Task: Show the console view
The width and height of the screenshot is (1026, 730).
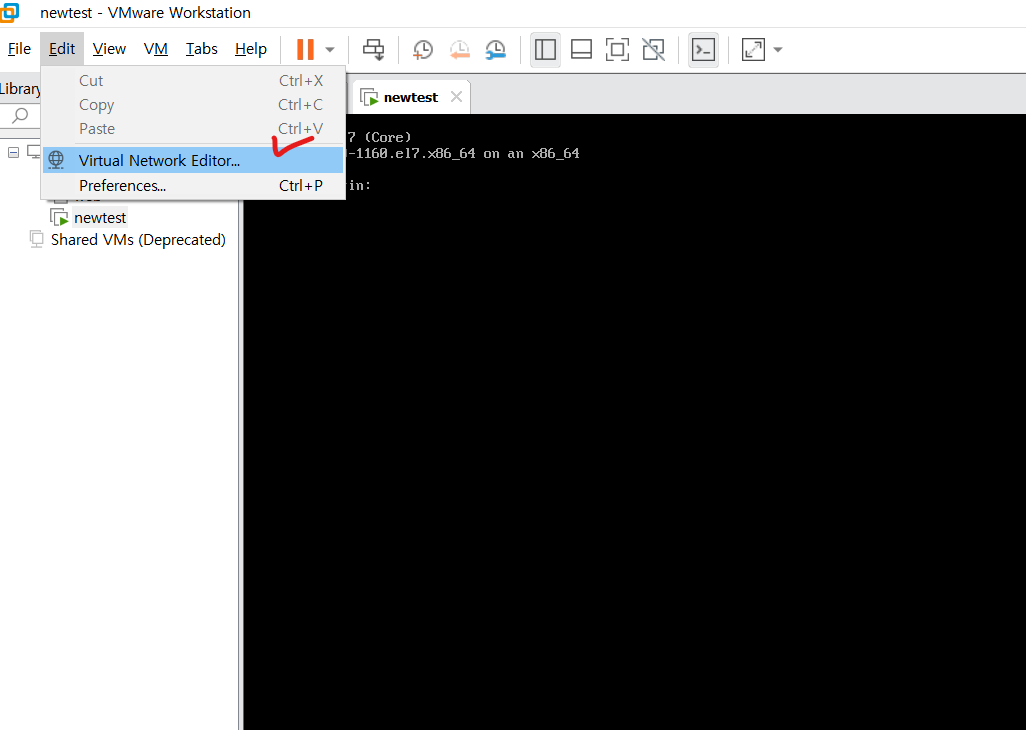Action: pos(703,50)
